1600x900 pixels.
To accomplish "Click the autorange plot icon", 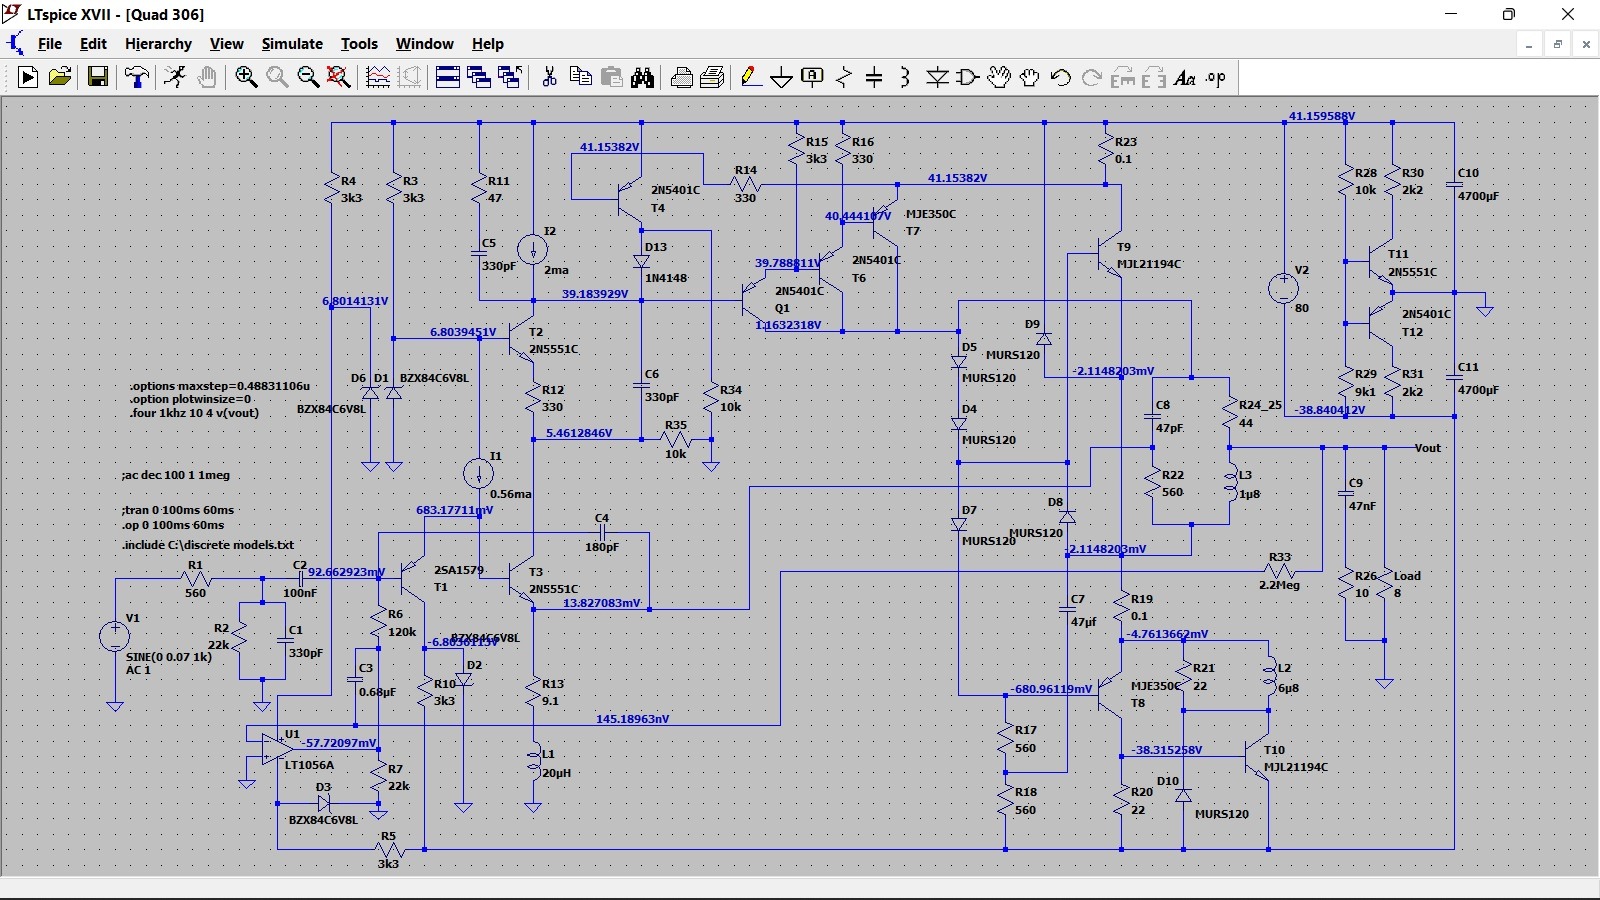I will pos(378,77).
